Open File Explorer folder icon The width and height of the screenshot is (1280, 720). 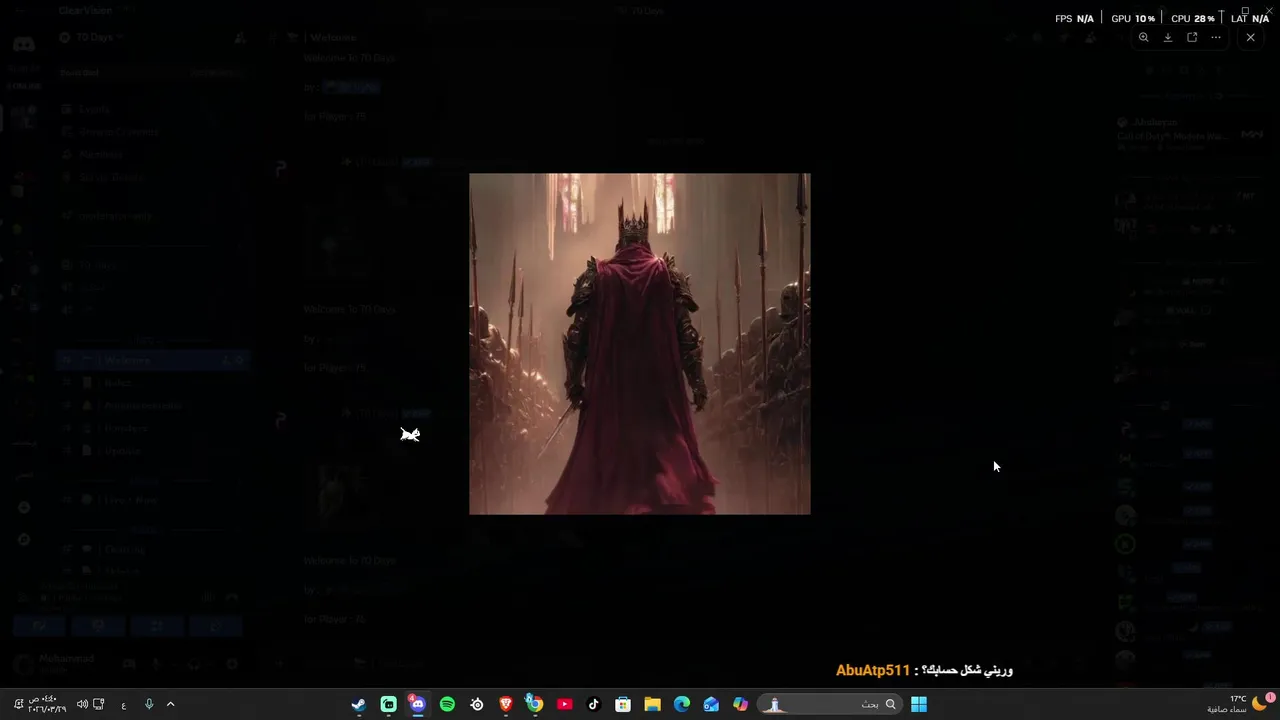(x=652, y=704)
